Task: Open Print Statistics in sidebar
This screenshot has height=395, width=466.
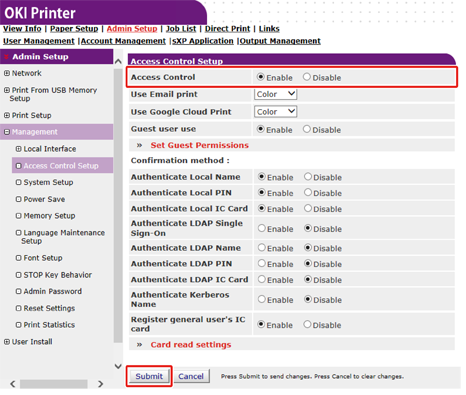Action: tap(49, 325)
